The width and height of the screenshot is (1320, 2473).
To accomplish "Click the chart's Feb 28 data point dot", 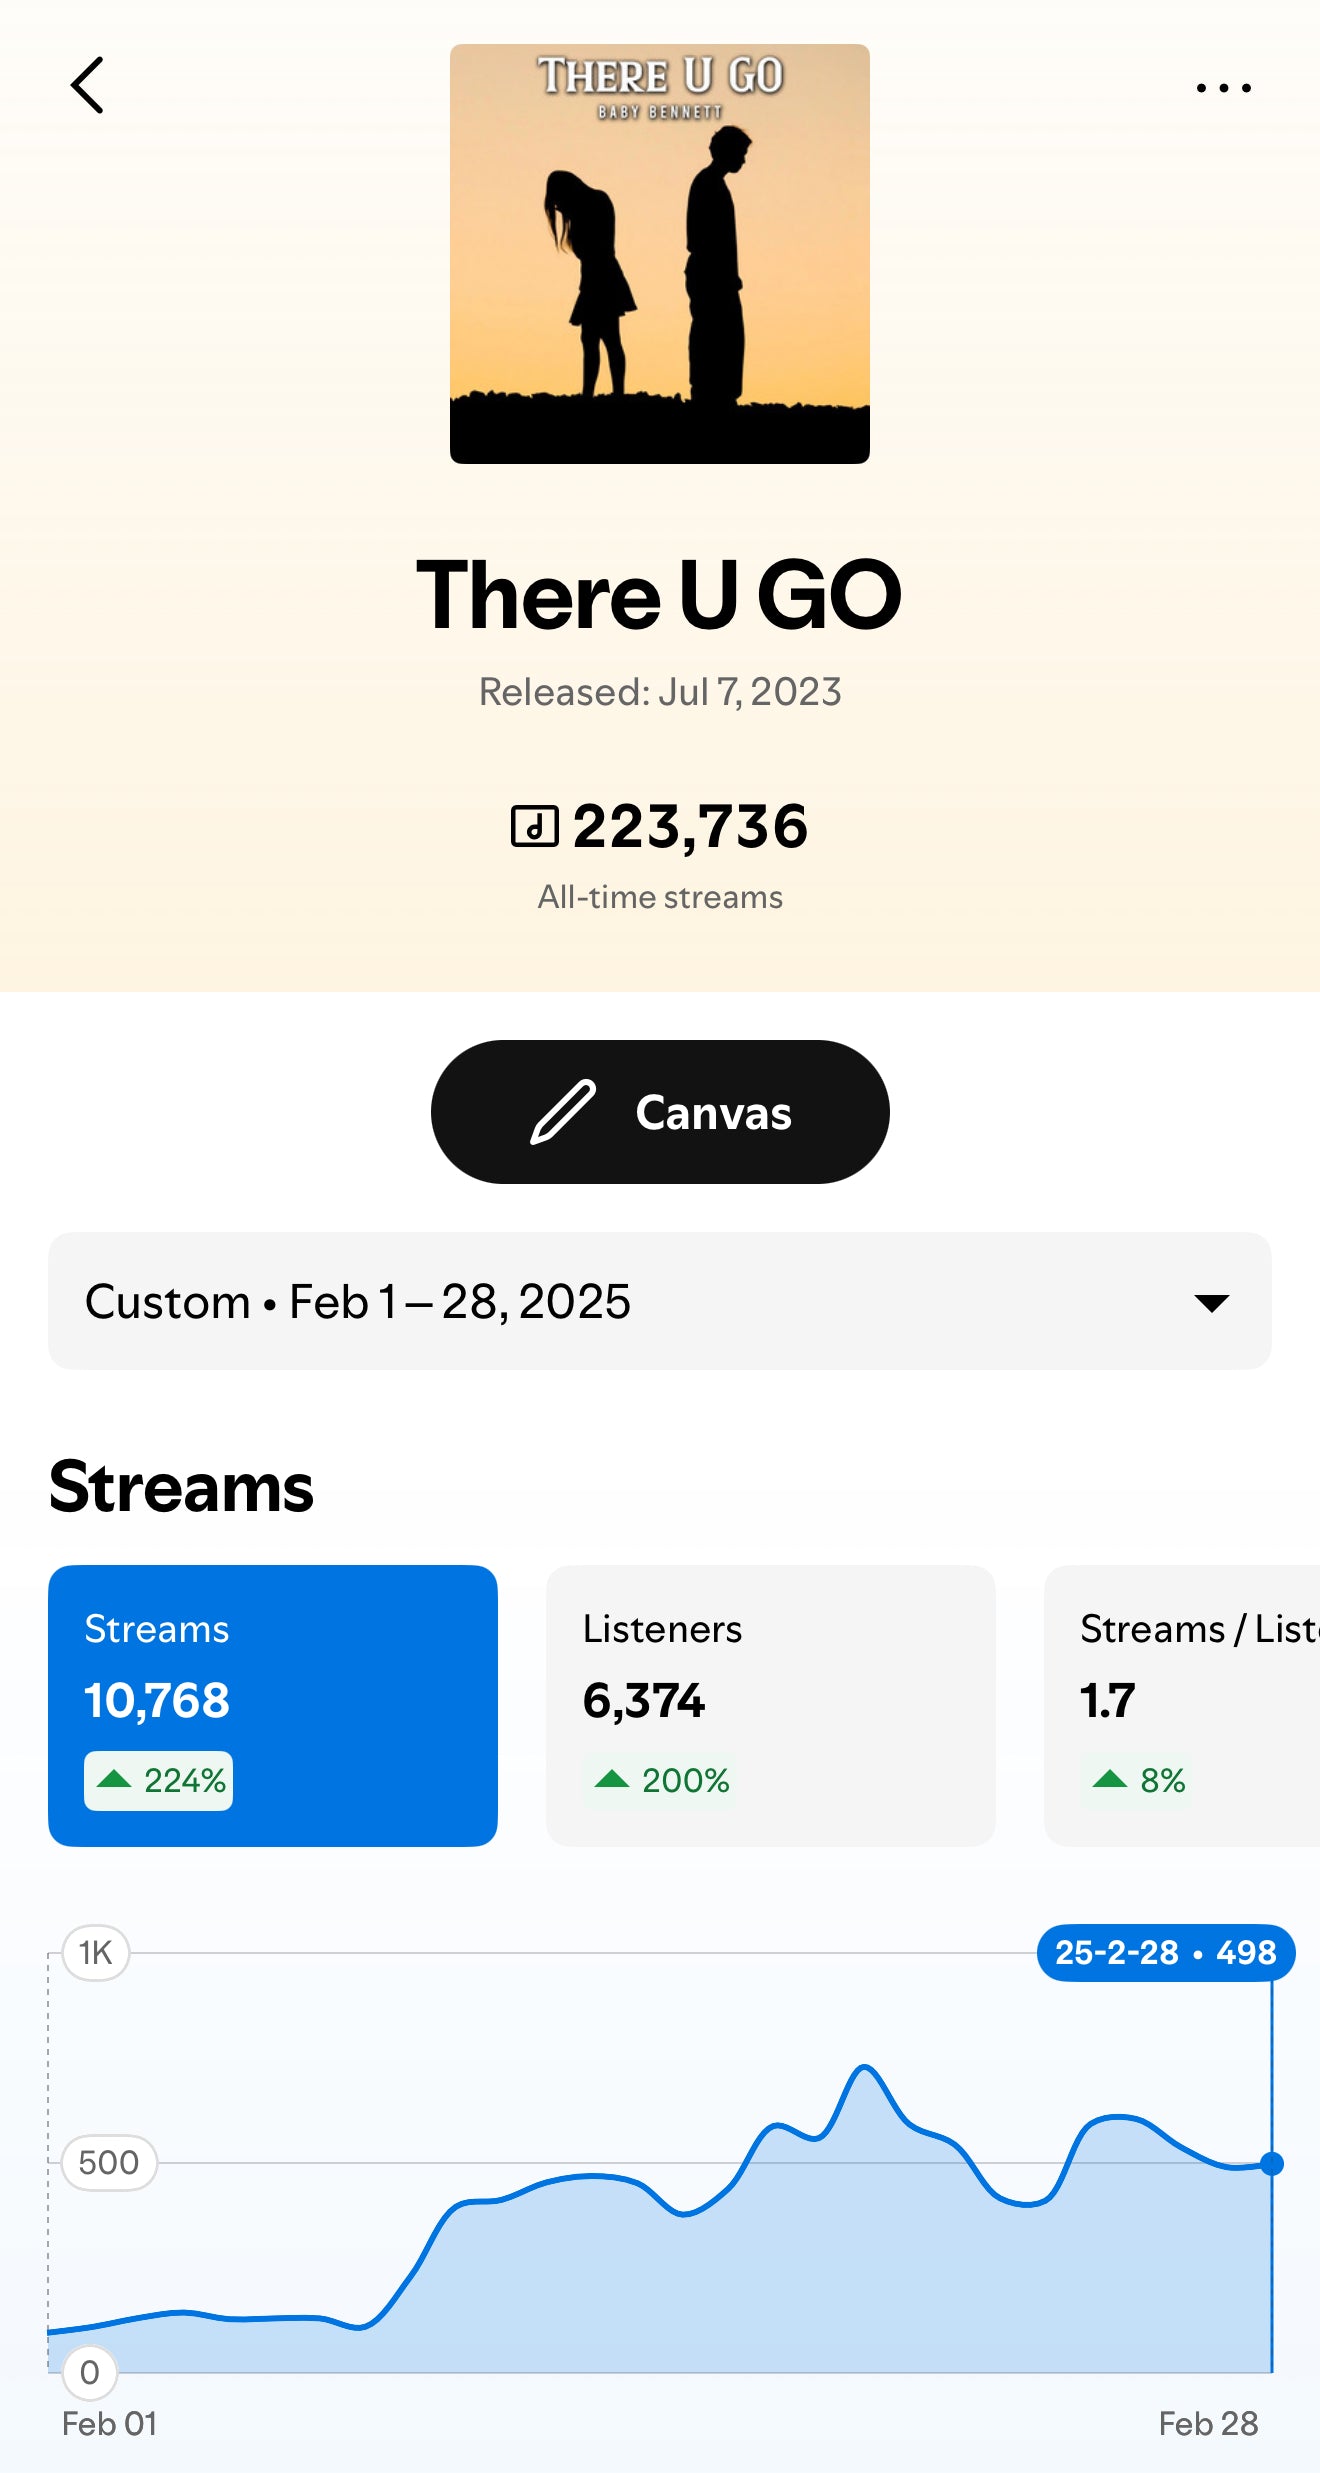I will coord(1271,2164).
